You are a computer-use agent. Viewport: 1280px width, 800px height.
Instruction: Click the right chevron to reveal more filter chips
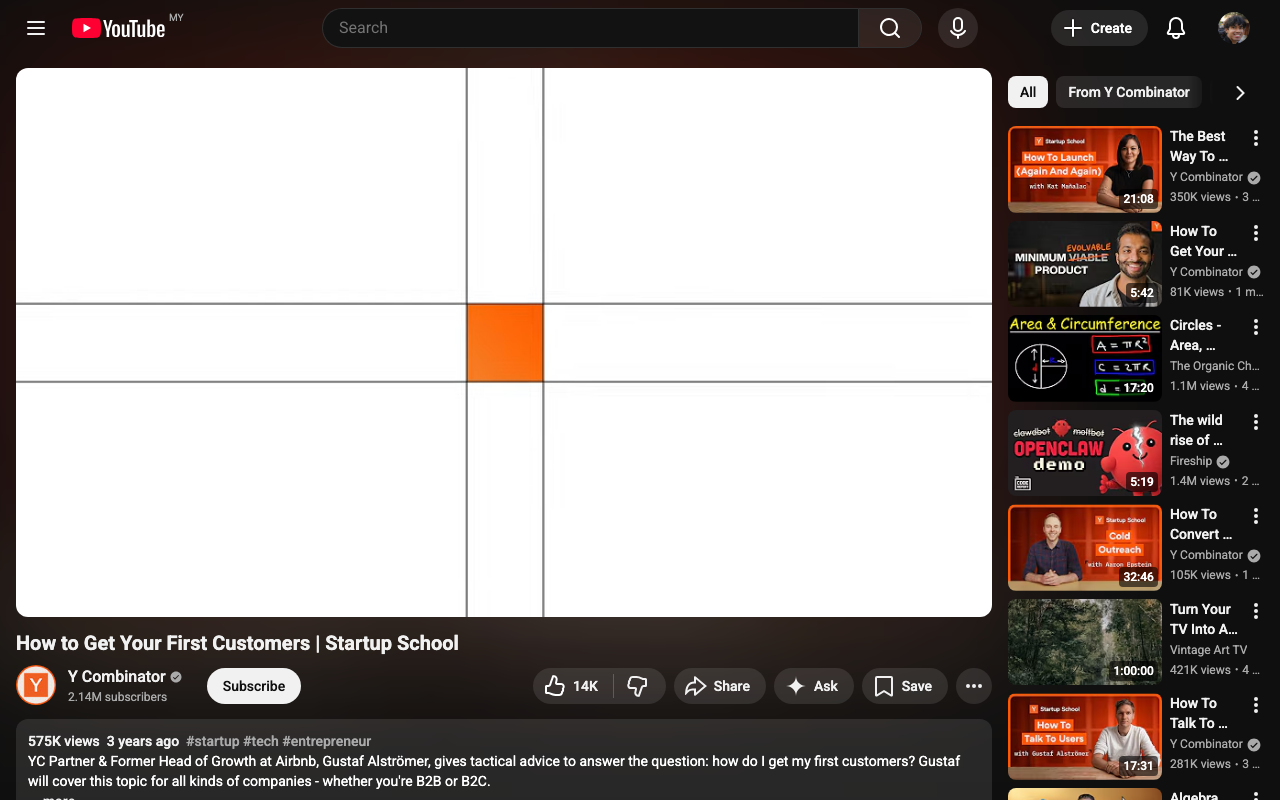click(1240, 92)
